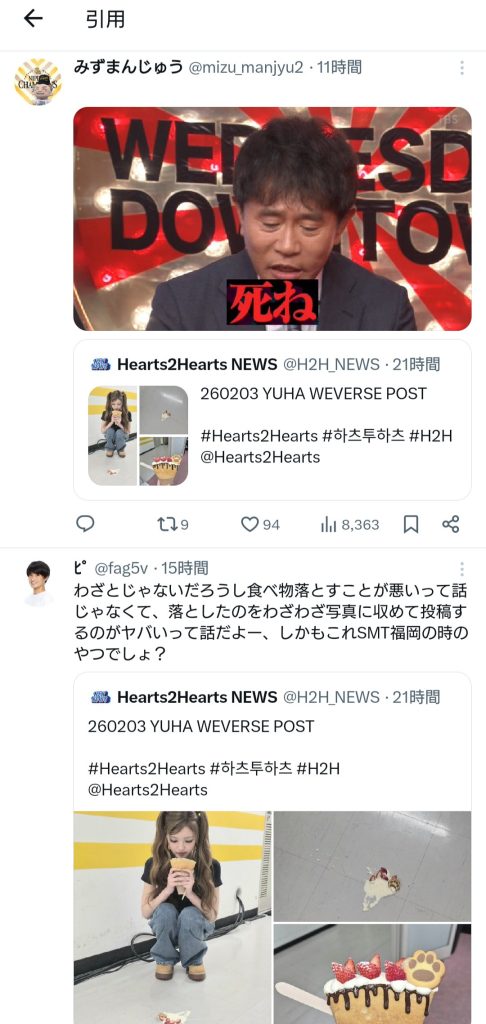Viewport: 486px width, 1024px height.
Task: Open the girl eating crepe photo
Action: tap(172, 917)
